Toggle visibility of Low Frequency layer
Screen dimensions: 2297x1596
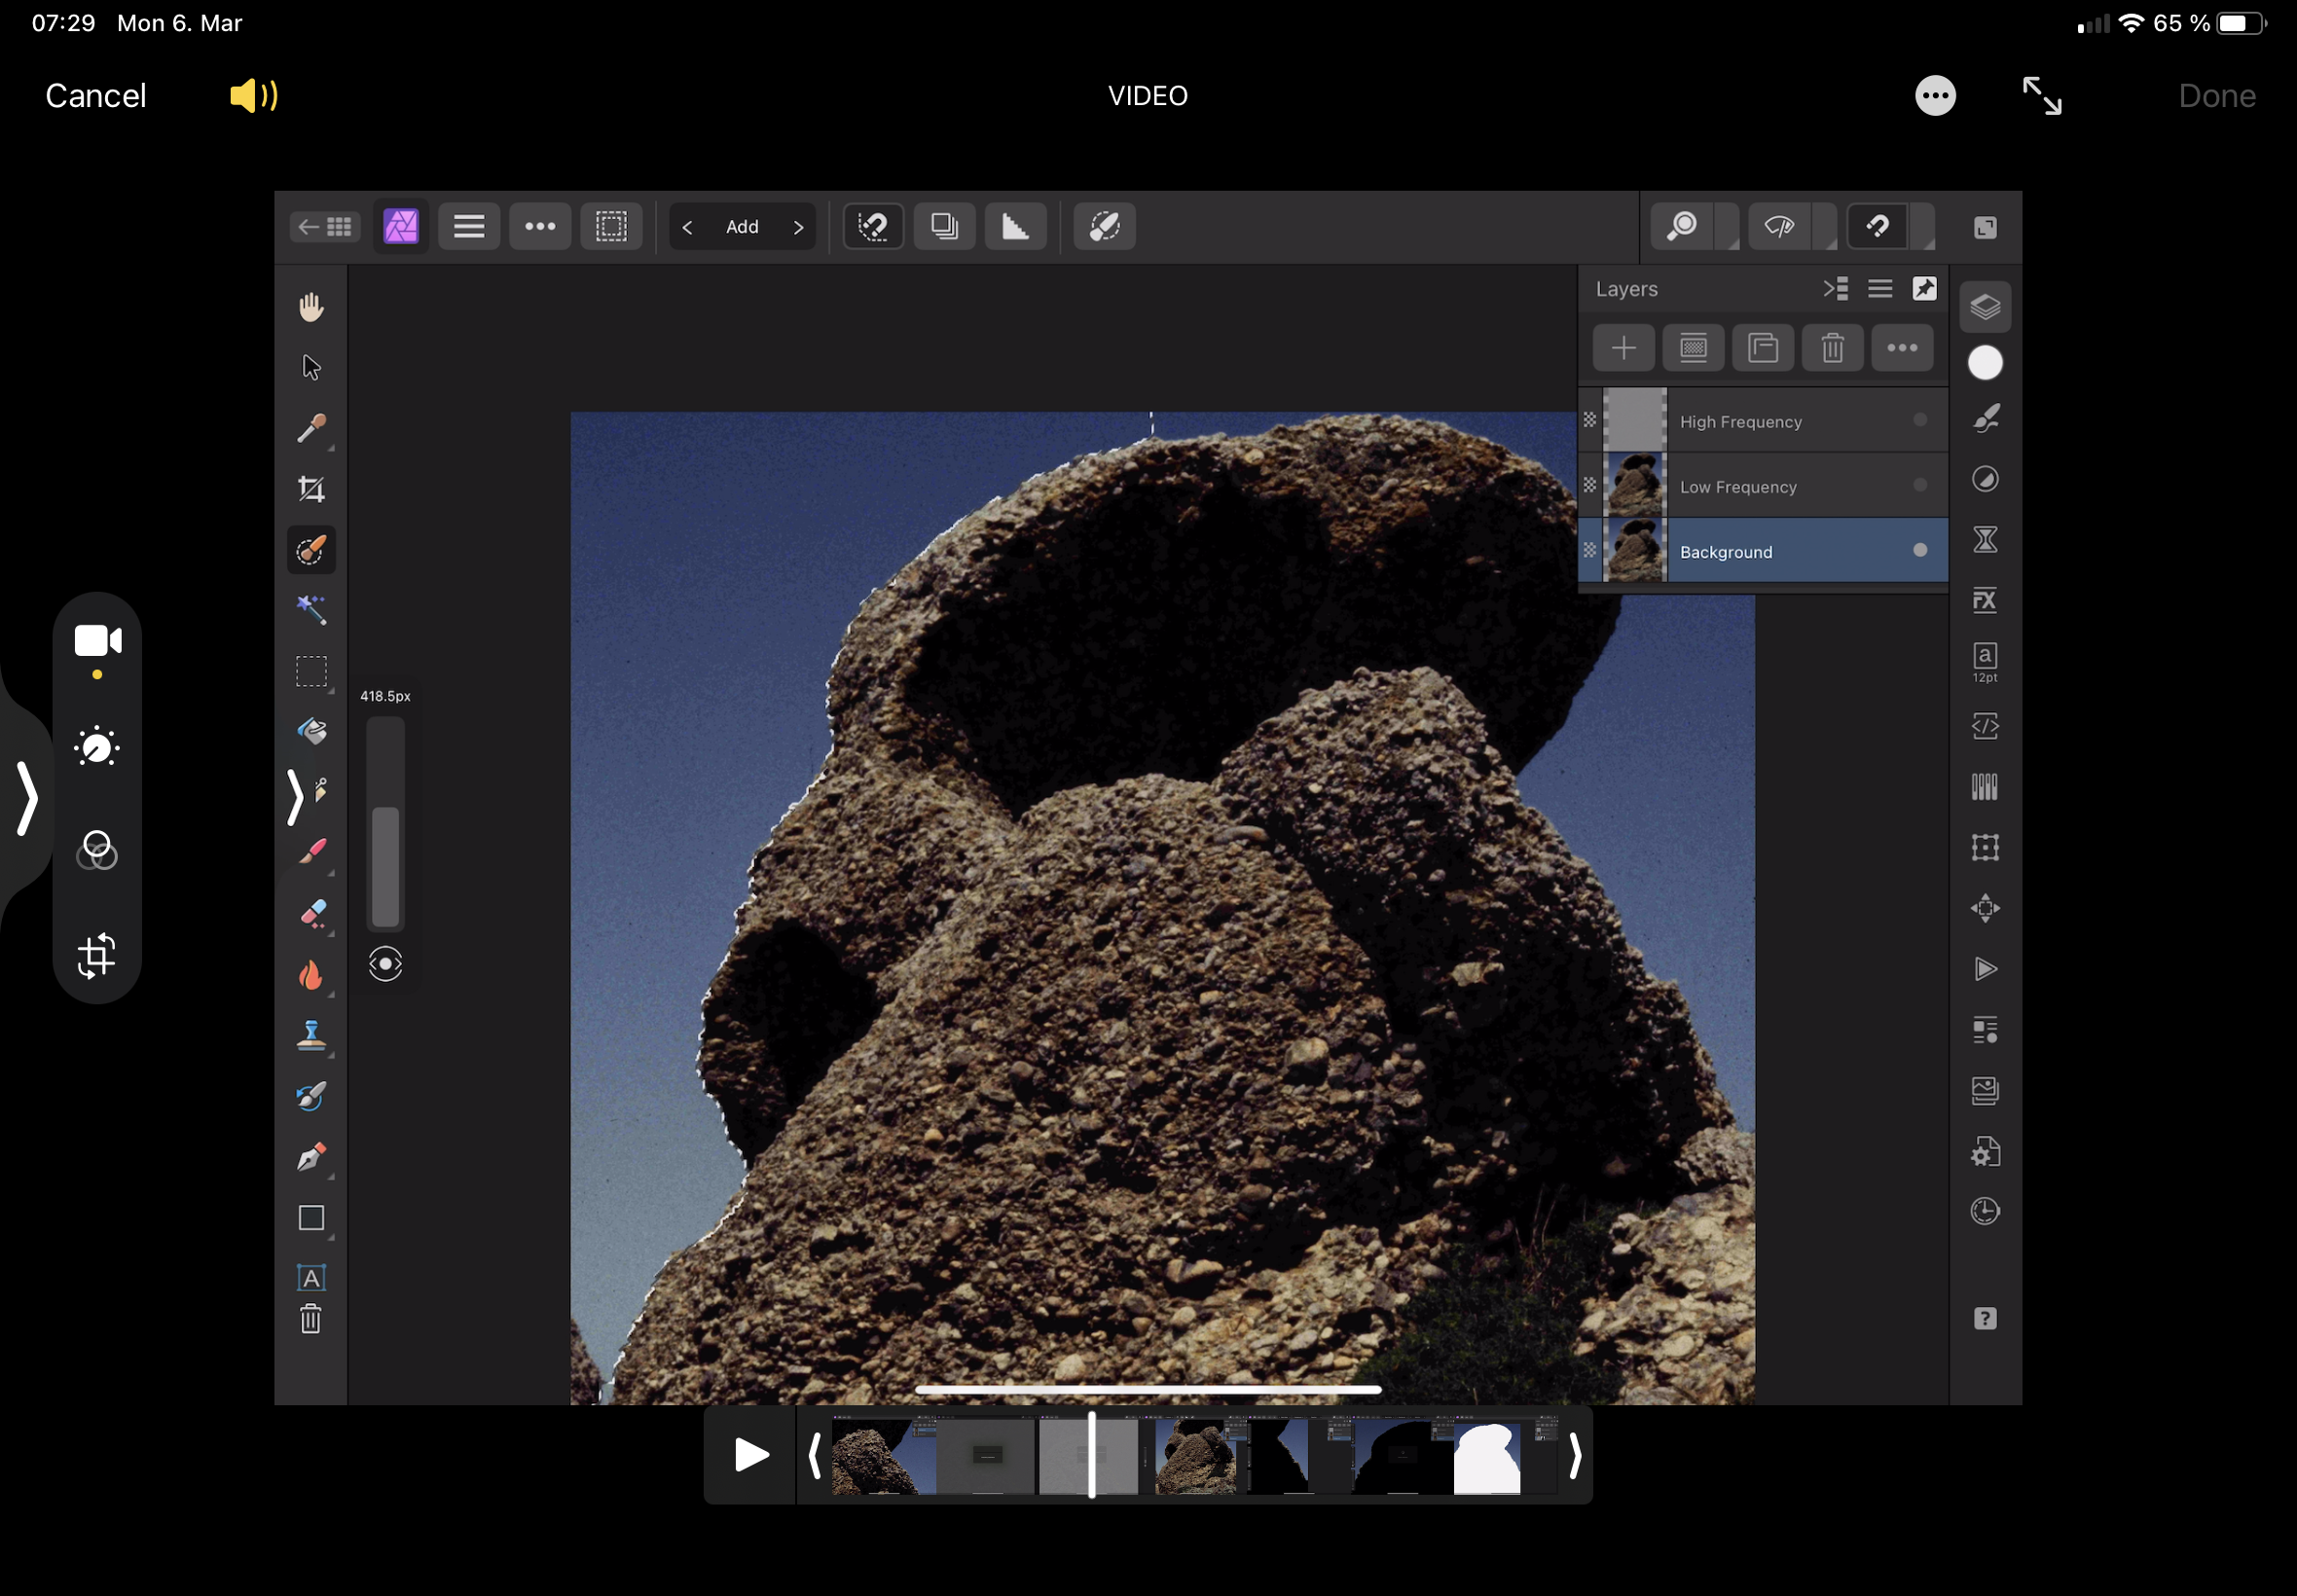tap(1919, 486)
